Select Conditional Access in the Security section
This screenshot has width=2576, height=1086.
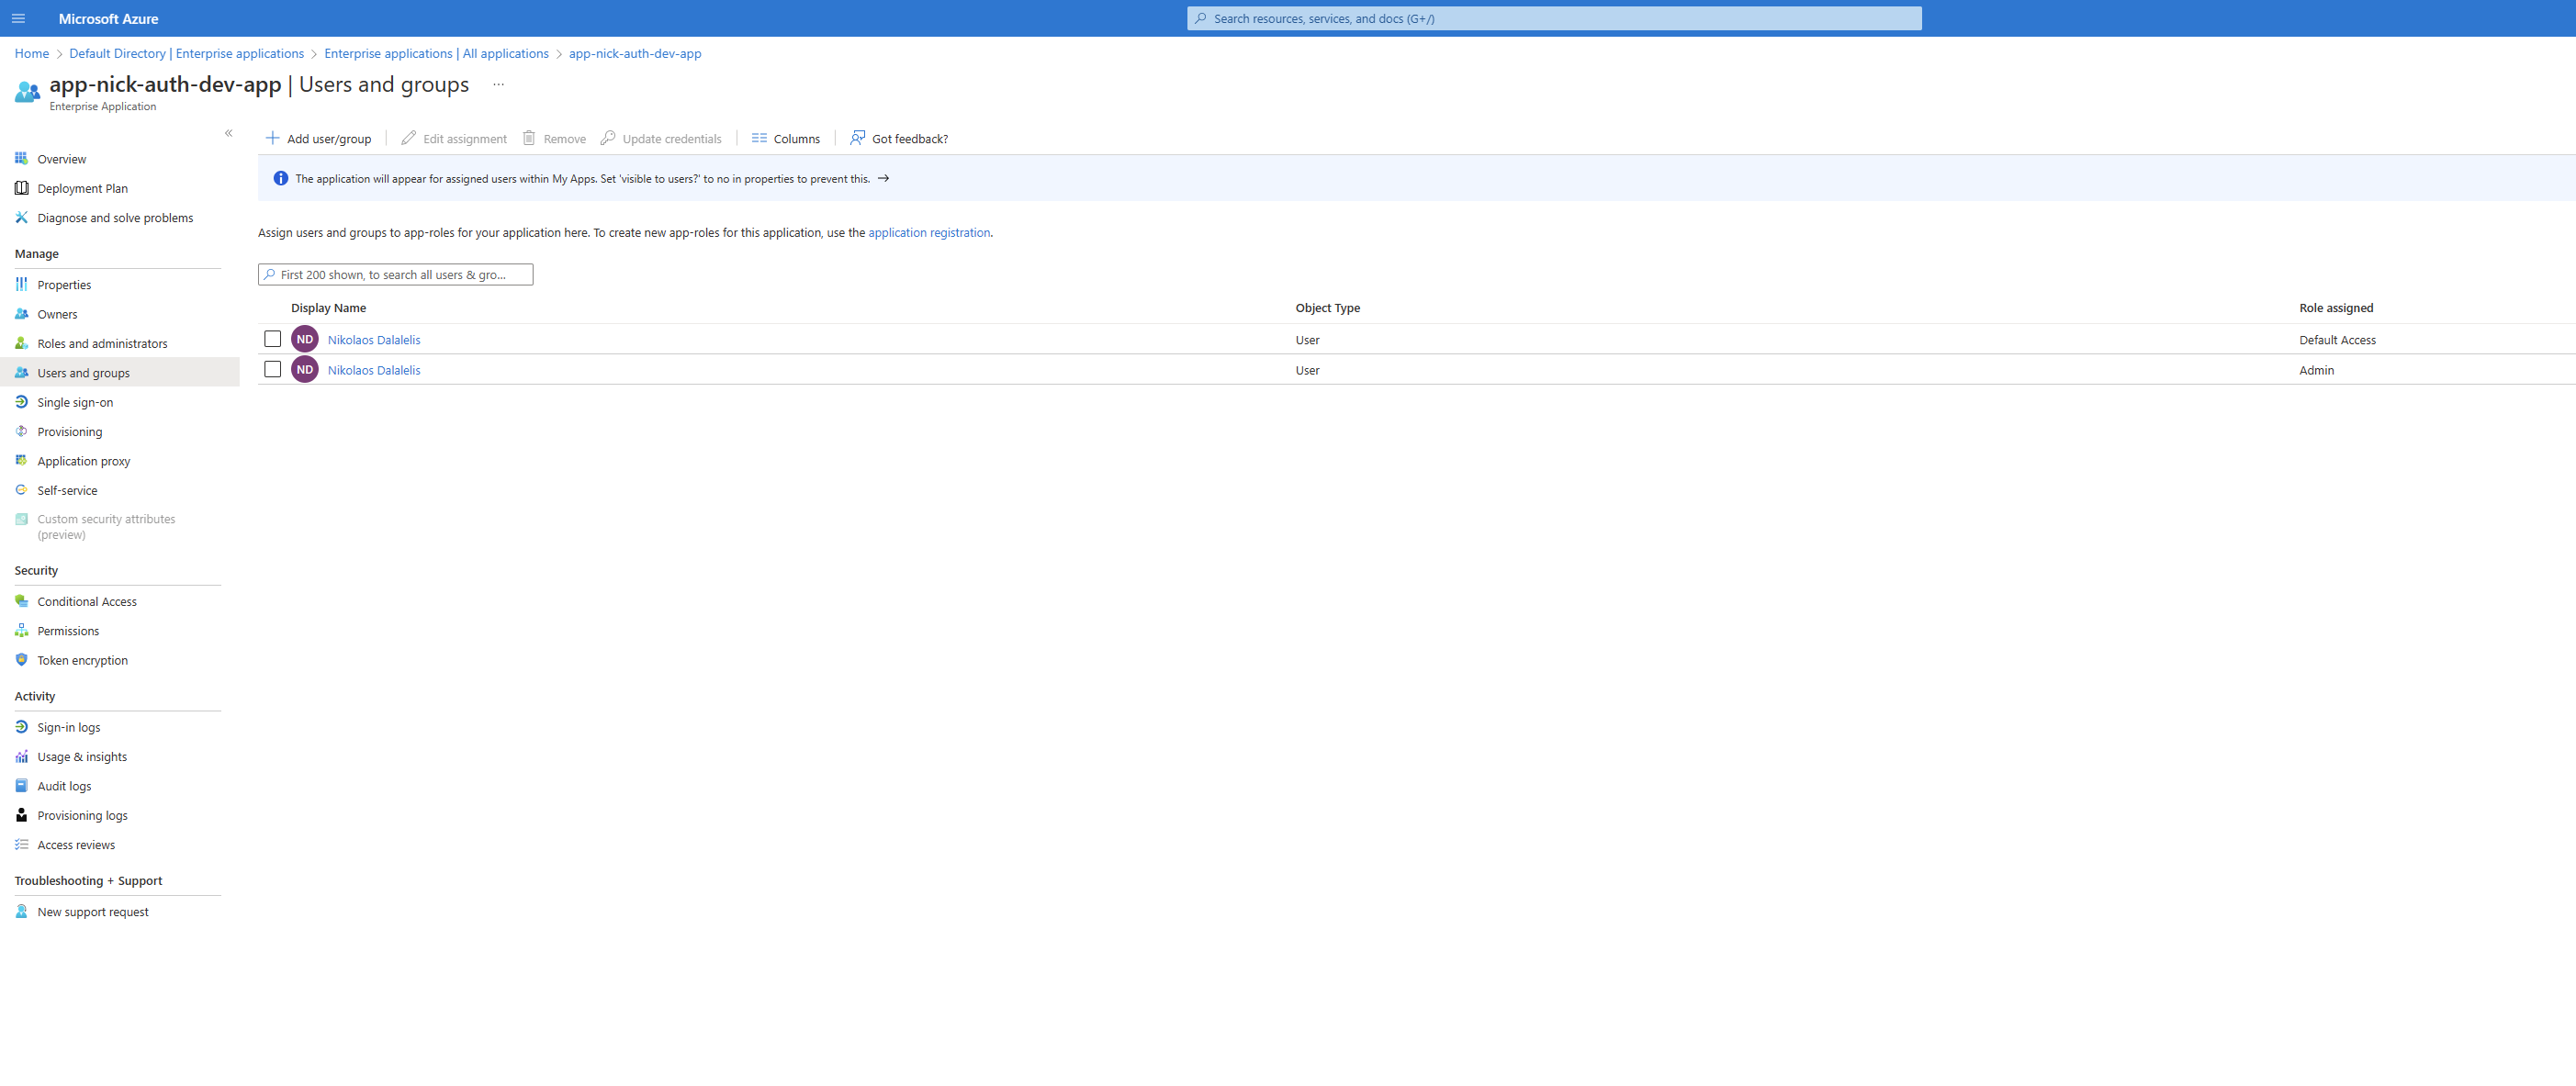click(87, 602)
